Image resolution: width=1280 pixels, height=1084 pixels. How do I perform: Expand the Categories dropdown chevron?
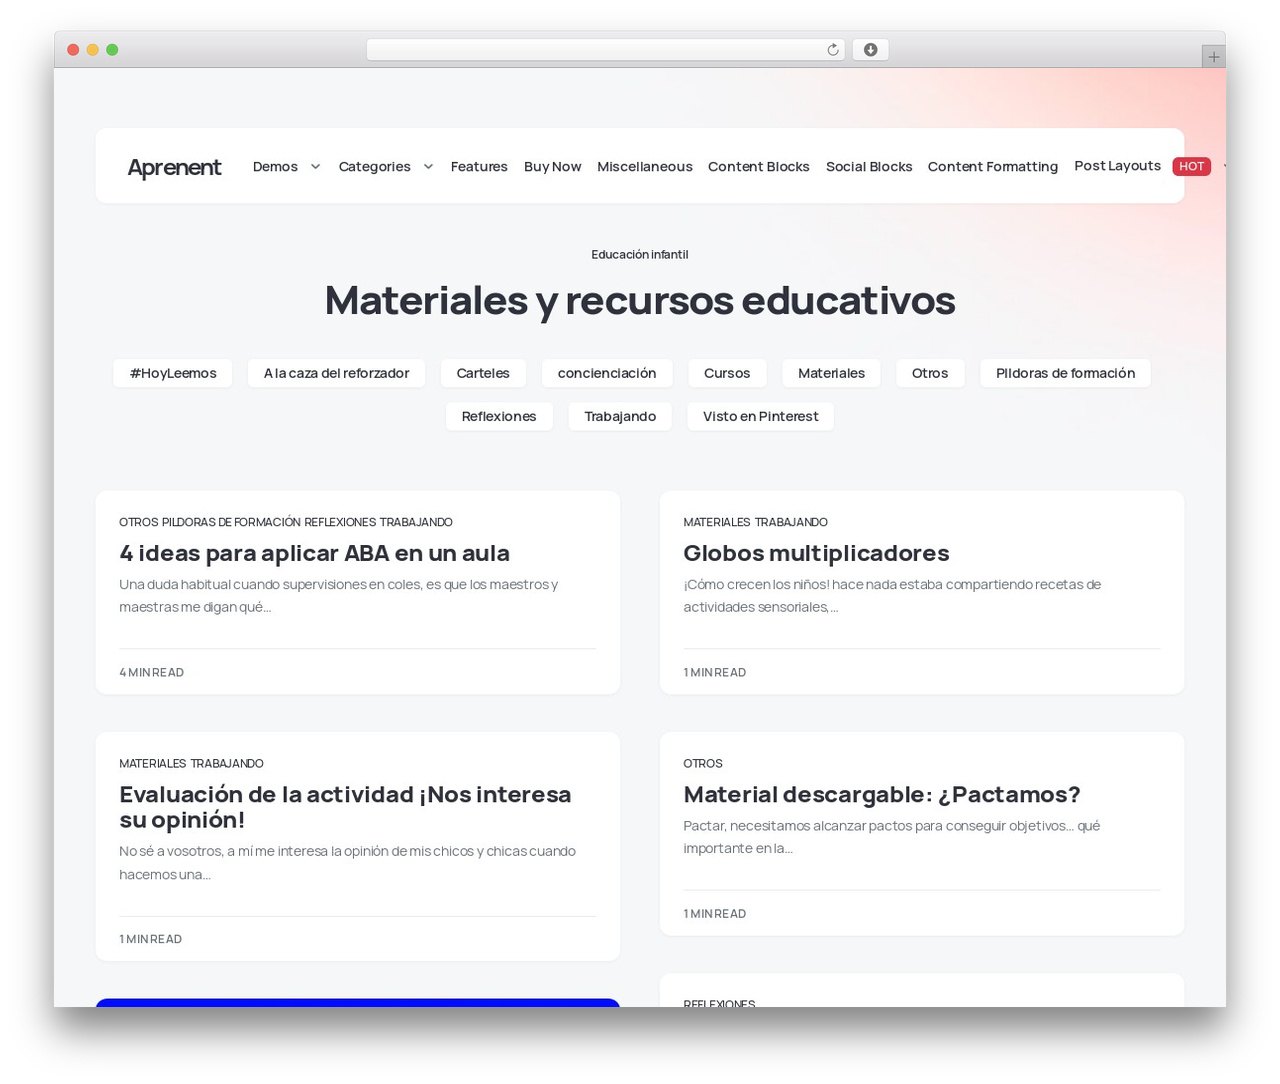(x=428, y=167)
